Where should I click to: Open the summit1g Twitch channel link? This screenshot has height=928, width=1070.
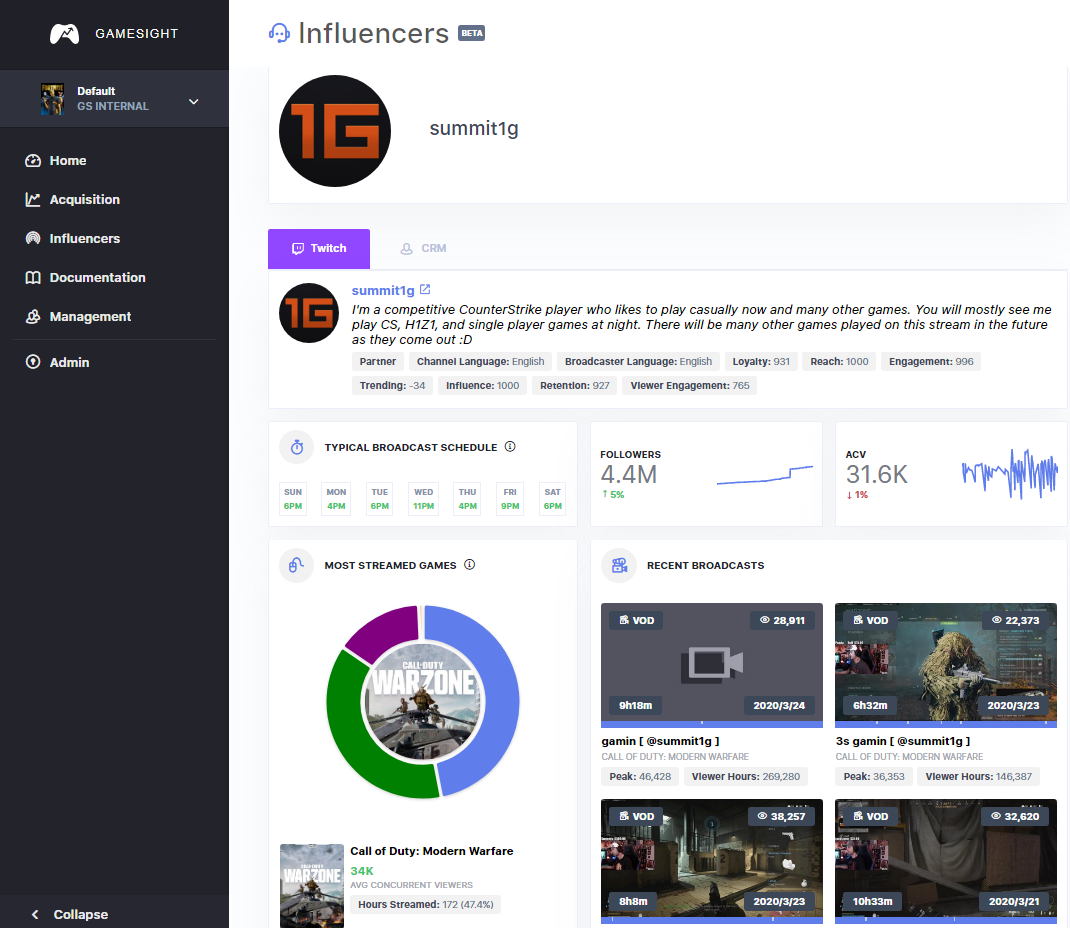(383, 290)
